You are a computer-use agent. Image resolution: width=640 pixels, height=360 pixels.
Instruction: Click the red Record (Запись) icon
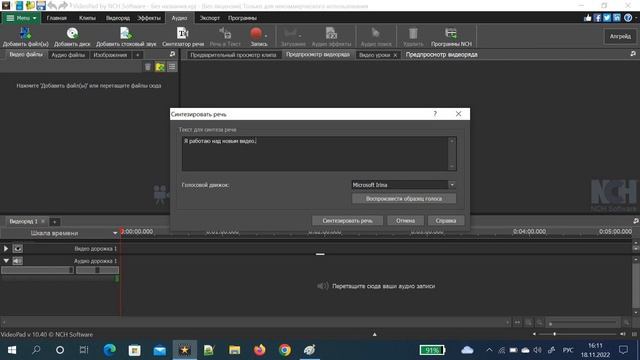coord(256,33)
